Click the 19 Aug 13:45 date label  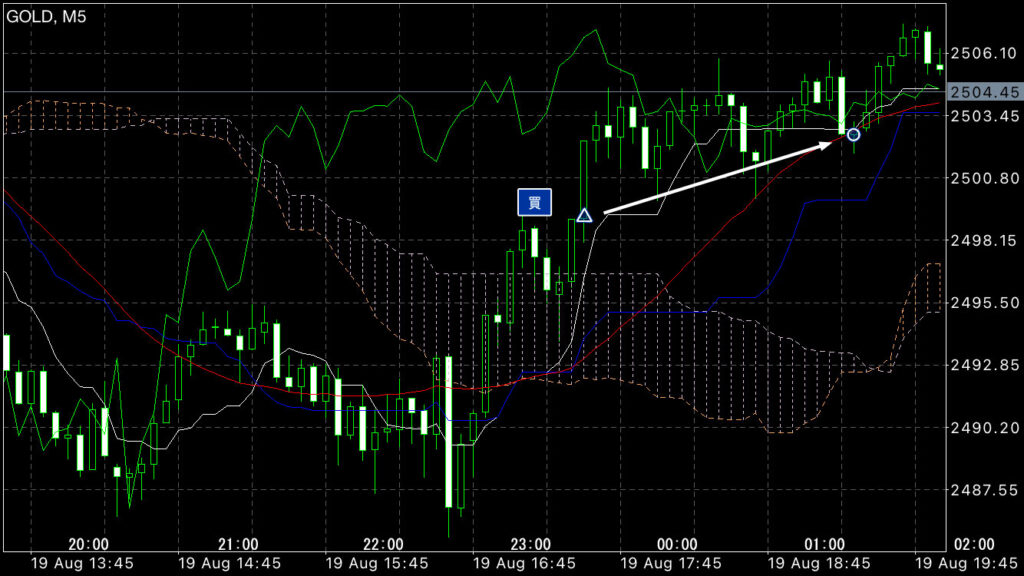coord(82,563)
